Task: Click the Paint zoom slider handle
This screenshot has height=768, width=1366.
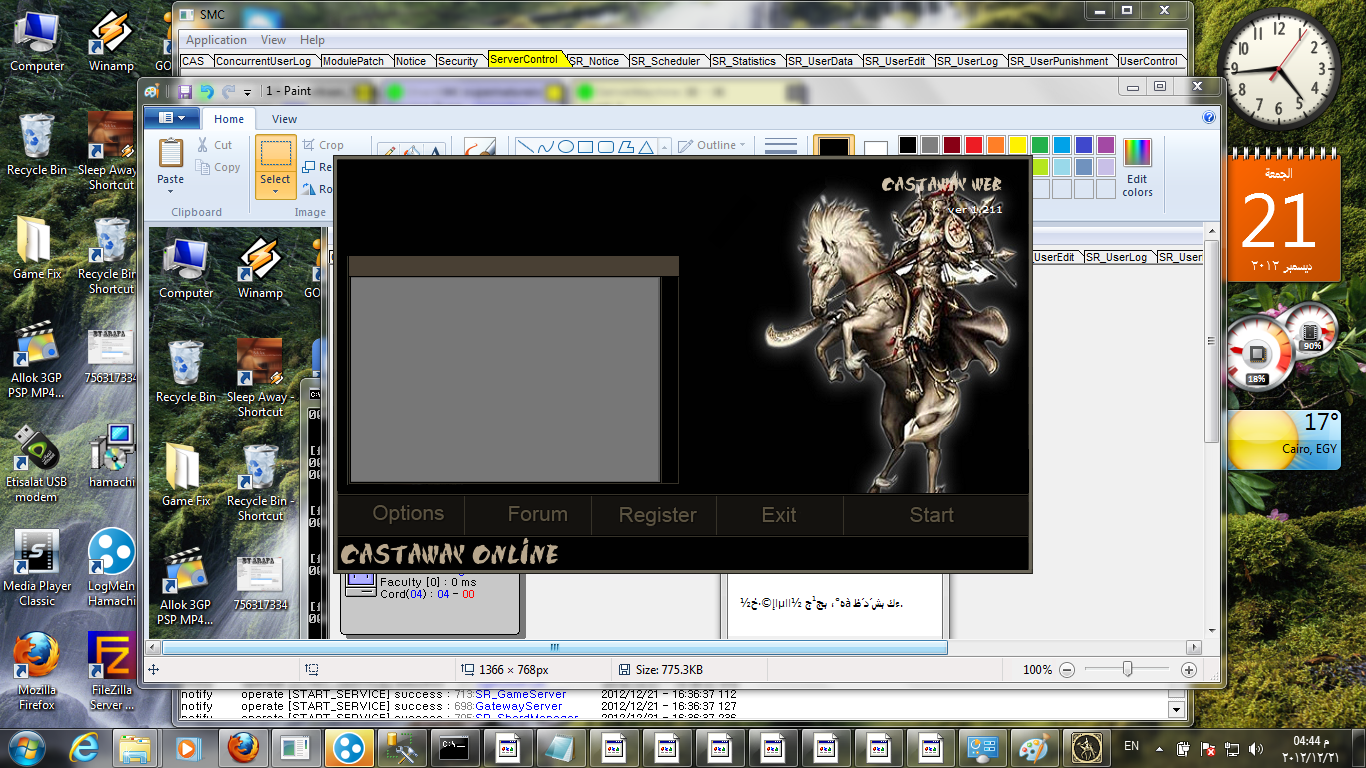Action: point(1127,670)
